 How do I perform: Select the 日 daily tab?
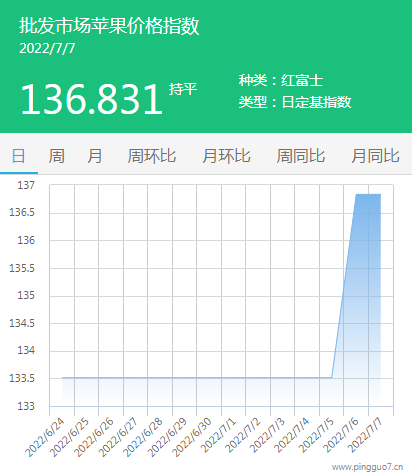tap(18, 156)
